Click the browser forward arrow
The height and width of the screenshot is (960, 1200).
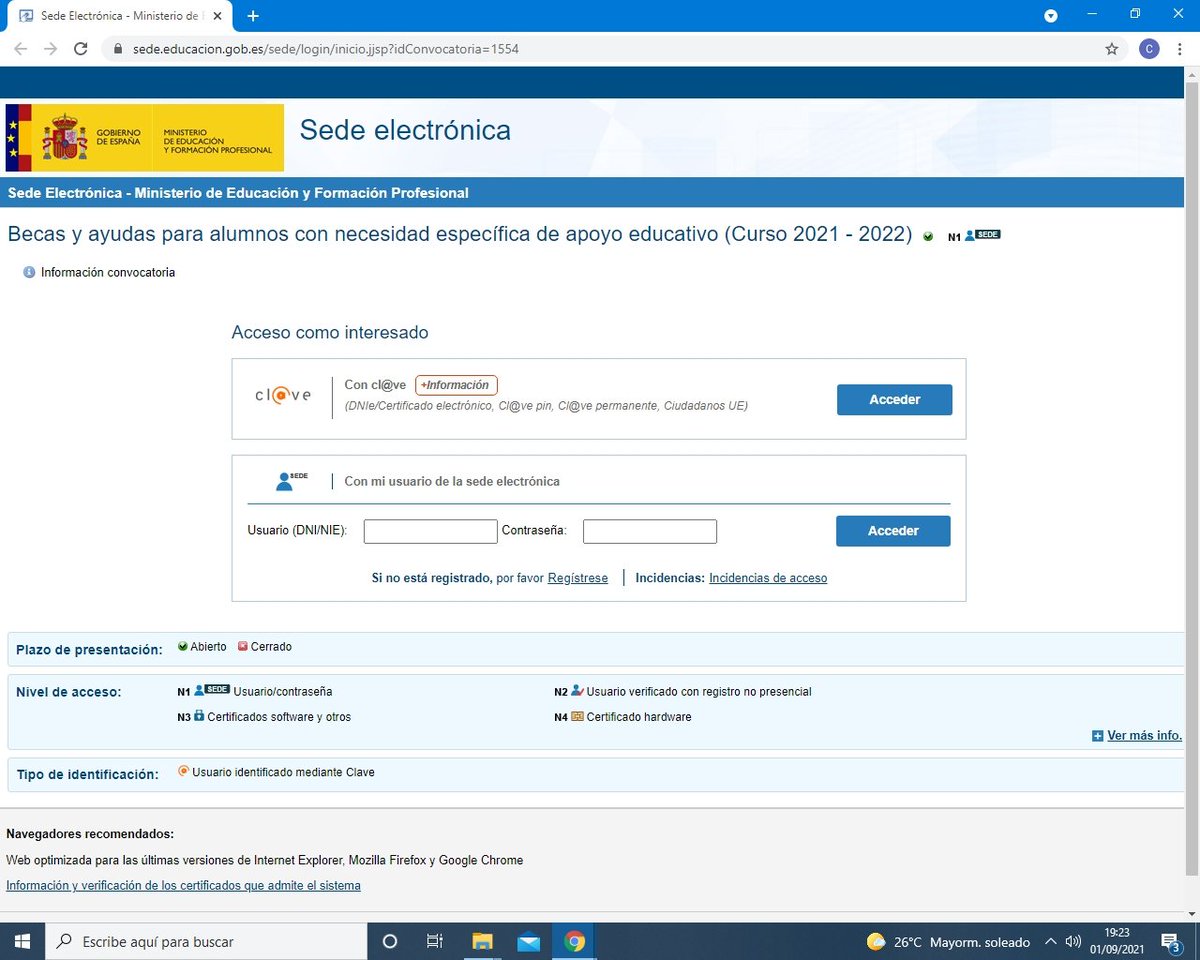51,49
